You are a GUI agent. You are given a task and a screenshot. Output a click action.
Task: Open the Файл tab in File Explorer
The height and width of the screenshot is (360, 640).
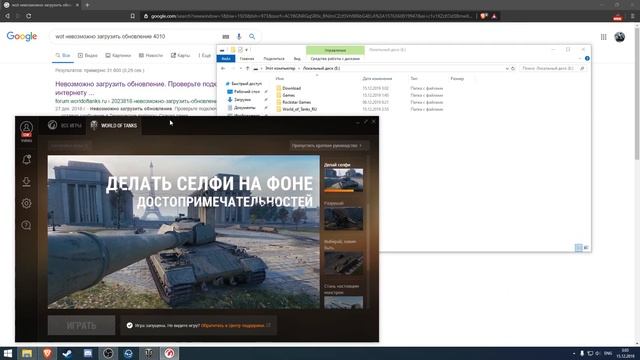click(226, 58)
